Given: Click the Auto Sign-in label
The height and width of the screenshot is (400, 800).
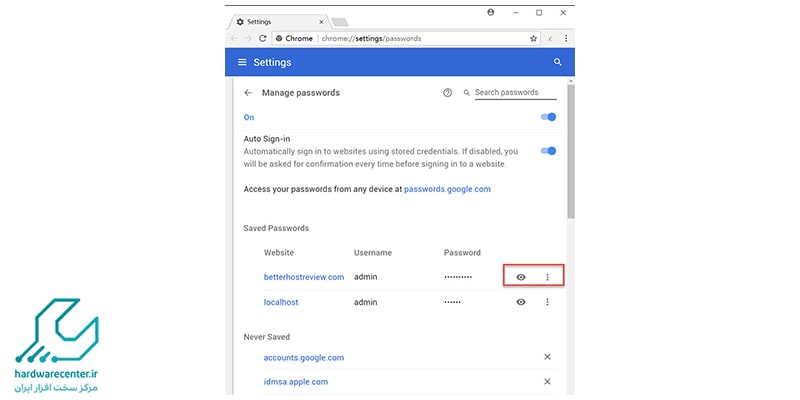Looking at the screenshot, I should [267, 139].
